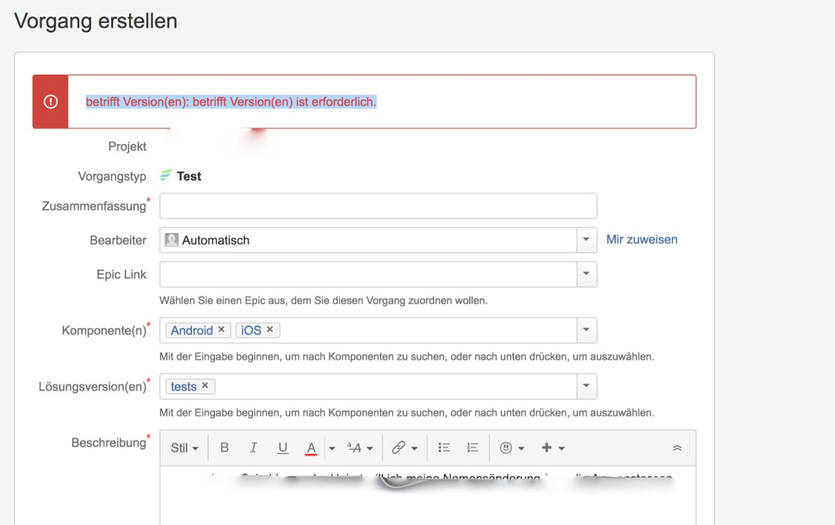Expand the Epic Link dropdown arrow

(586, 274)
